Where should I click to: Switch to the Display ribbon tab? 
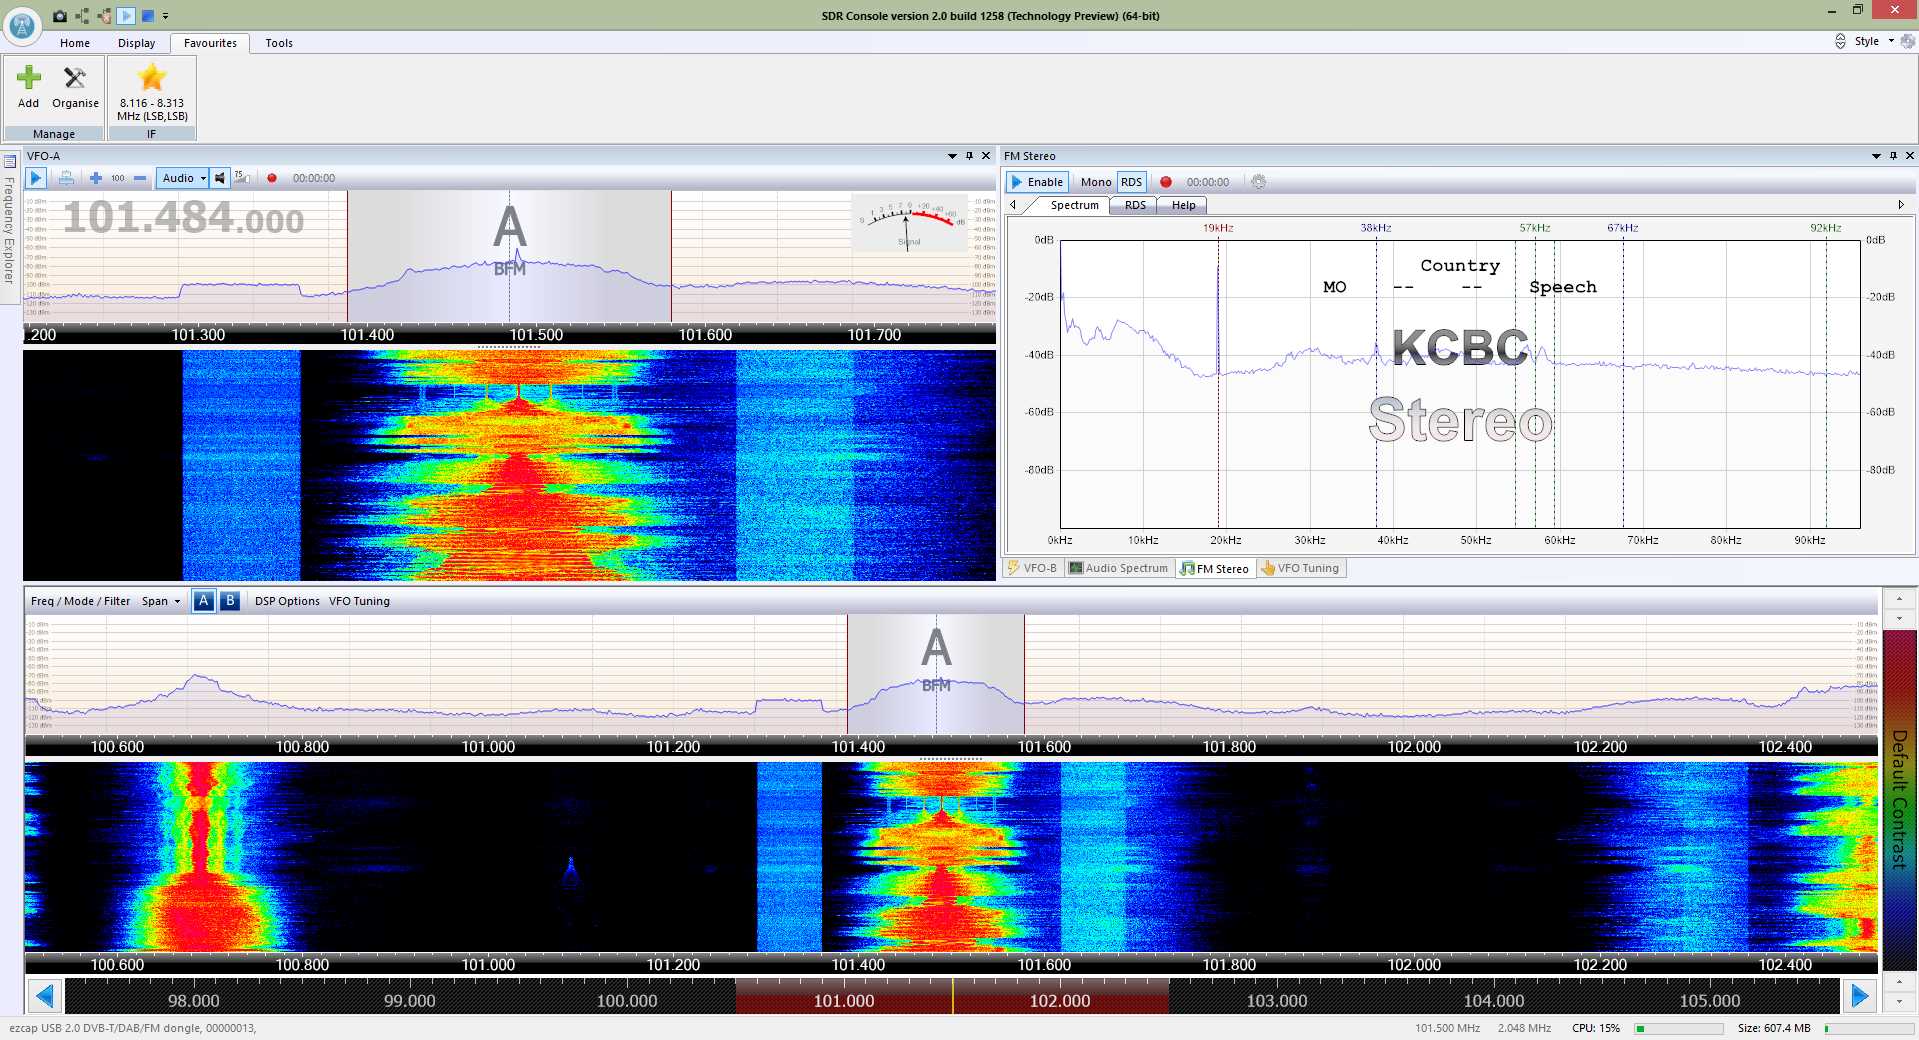136,43
